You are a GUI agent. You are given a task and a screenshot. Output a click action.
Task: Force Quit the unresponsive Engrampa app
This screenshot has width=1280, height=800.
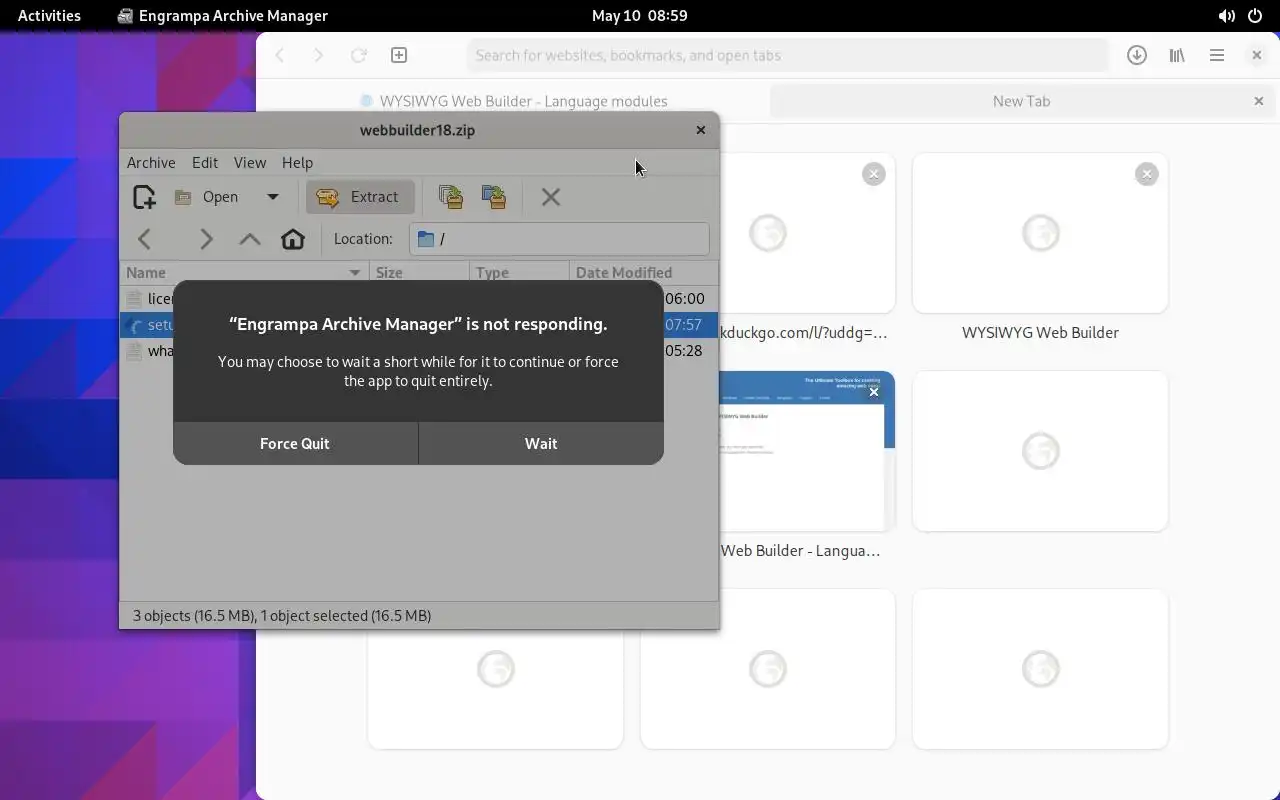click(x=295, y=443)
